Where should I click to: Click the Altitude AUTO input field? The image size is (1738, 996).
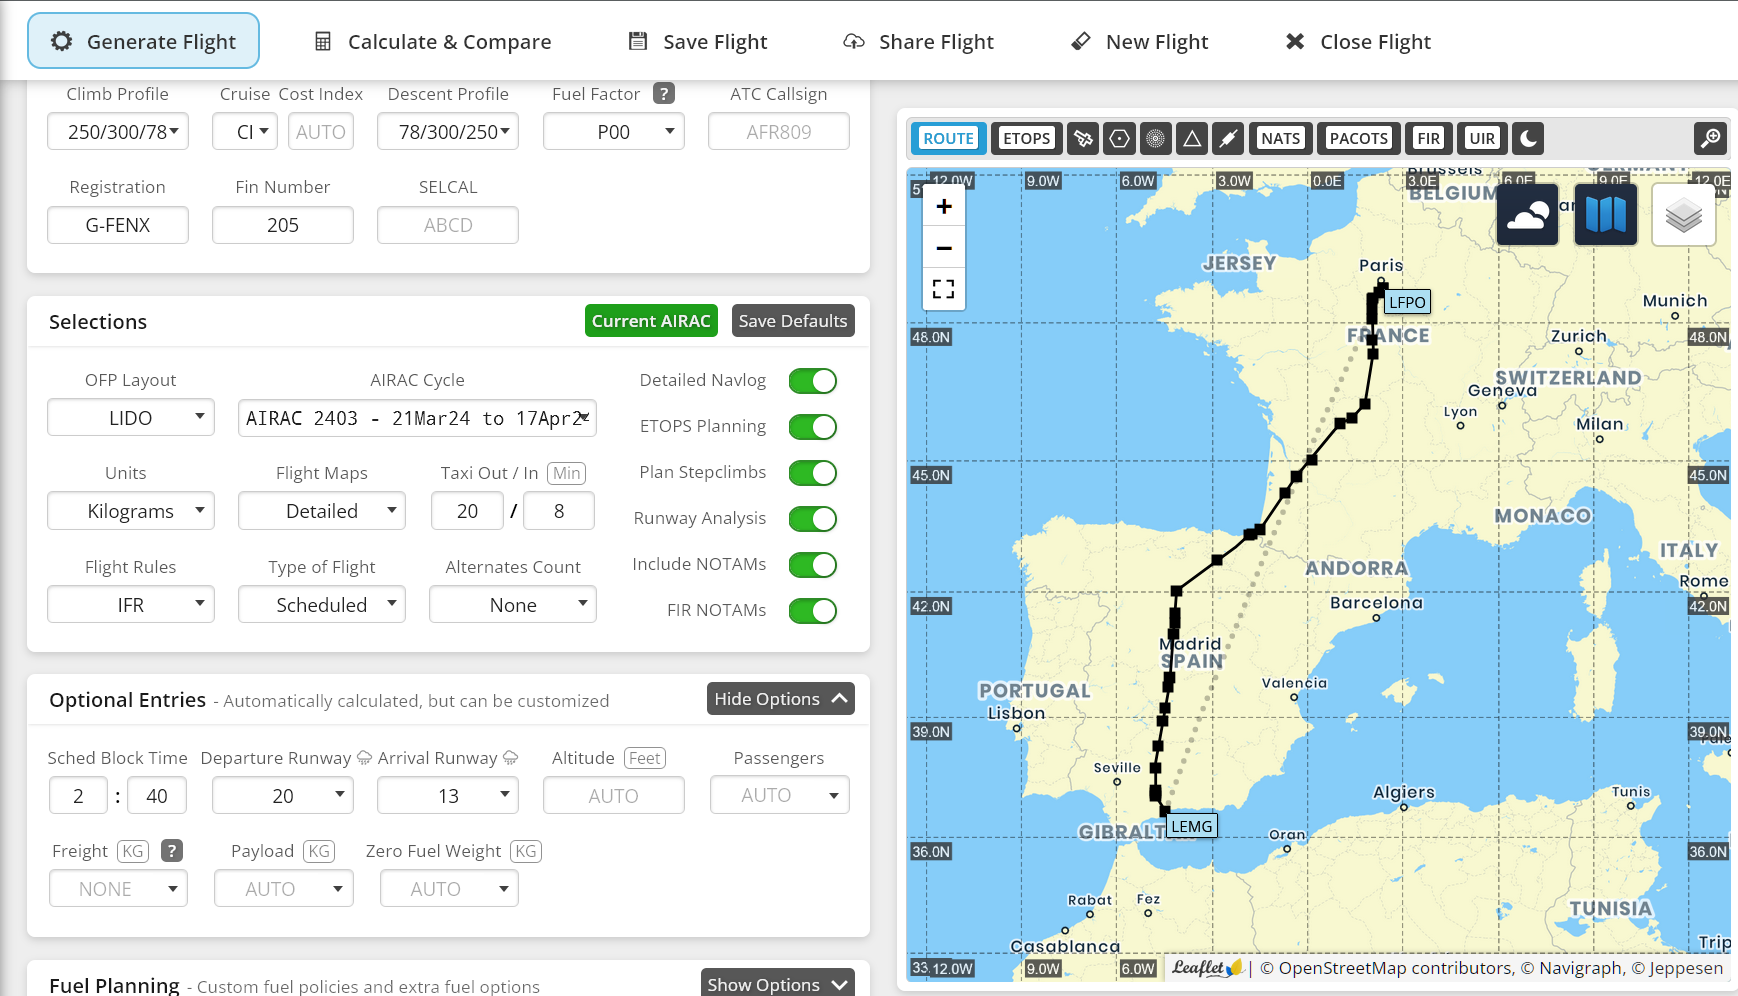[x=614, y=795]
